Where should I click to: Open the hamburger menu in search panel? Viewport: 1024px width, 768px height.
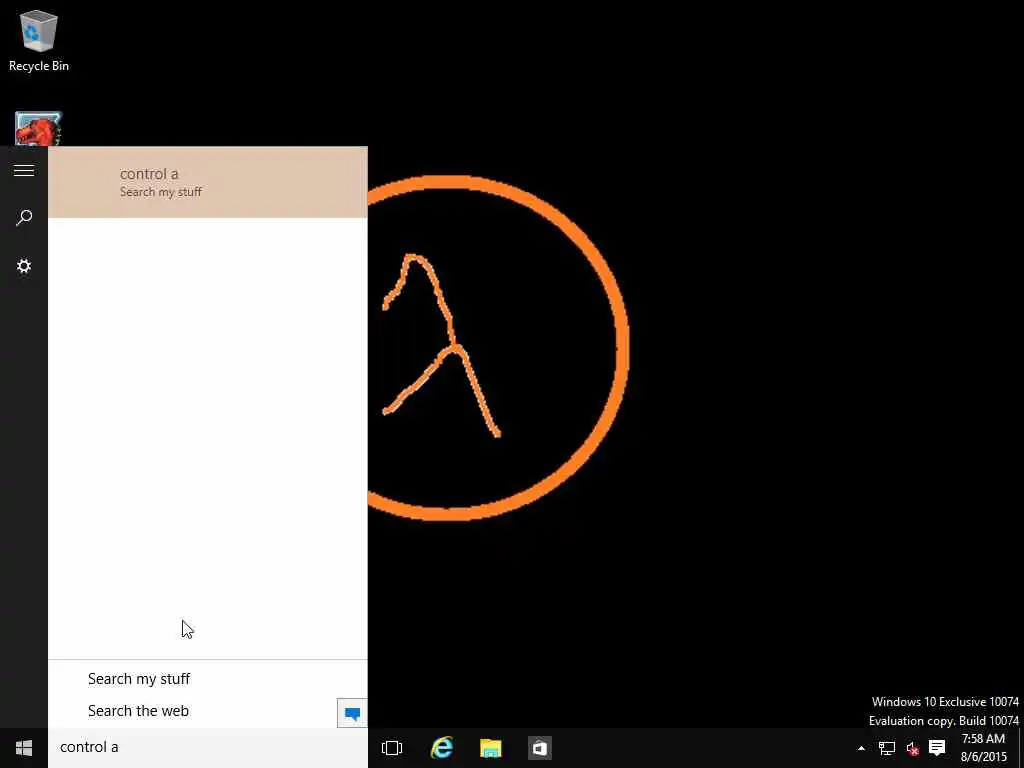click(24, 170)
